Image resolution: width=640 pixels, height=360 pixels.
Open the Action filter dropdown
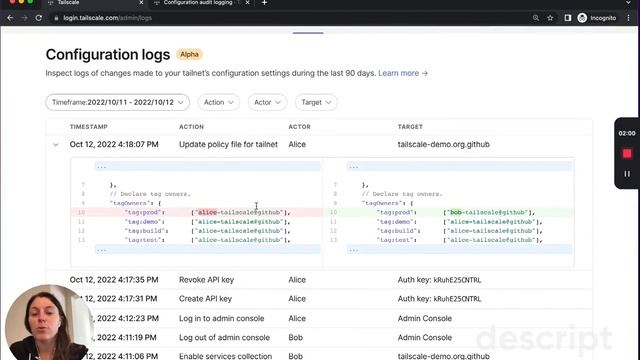tap(219, 102)
